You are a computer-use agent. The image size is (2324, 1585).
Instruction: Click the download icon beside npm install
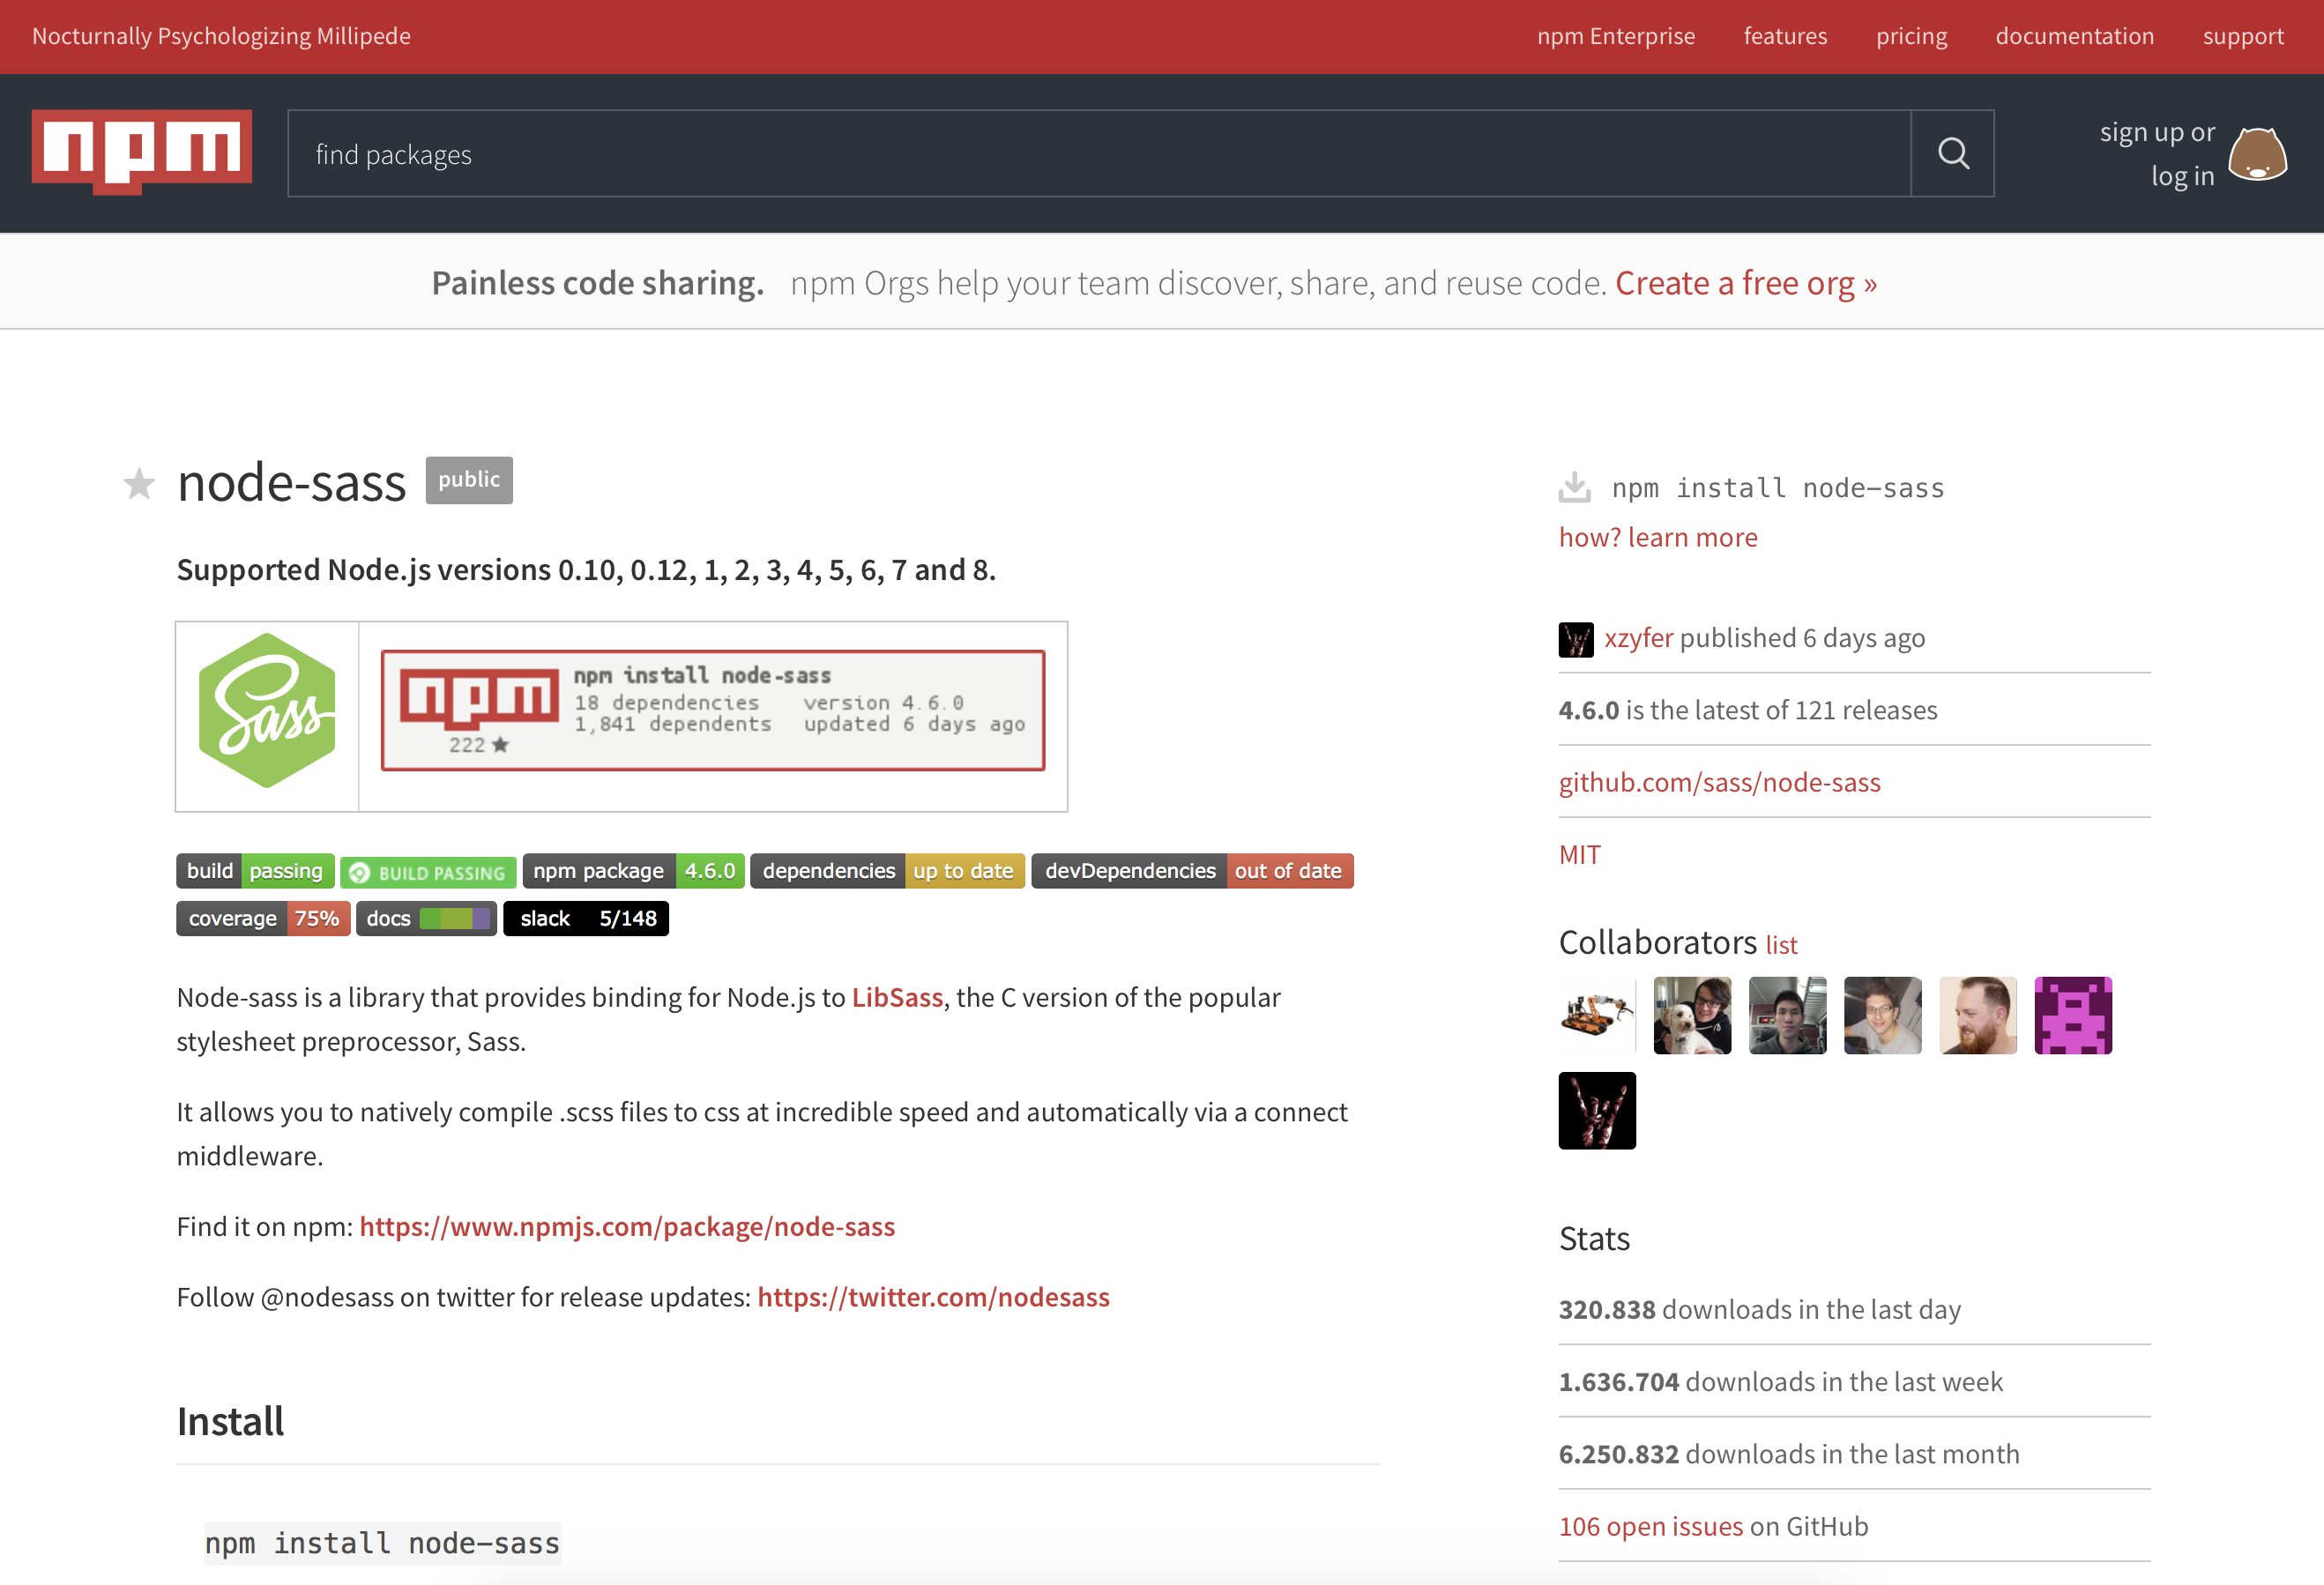pos(1574,487)
